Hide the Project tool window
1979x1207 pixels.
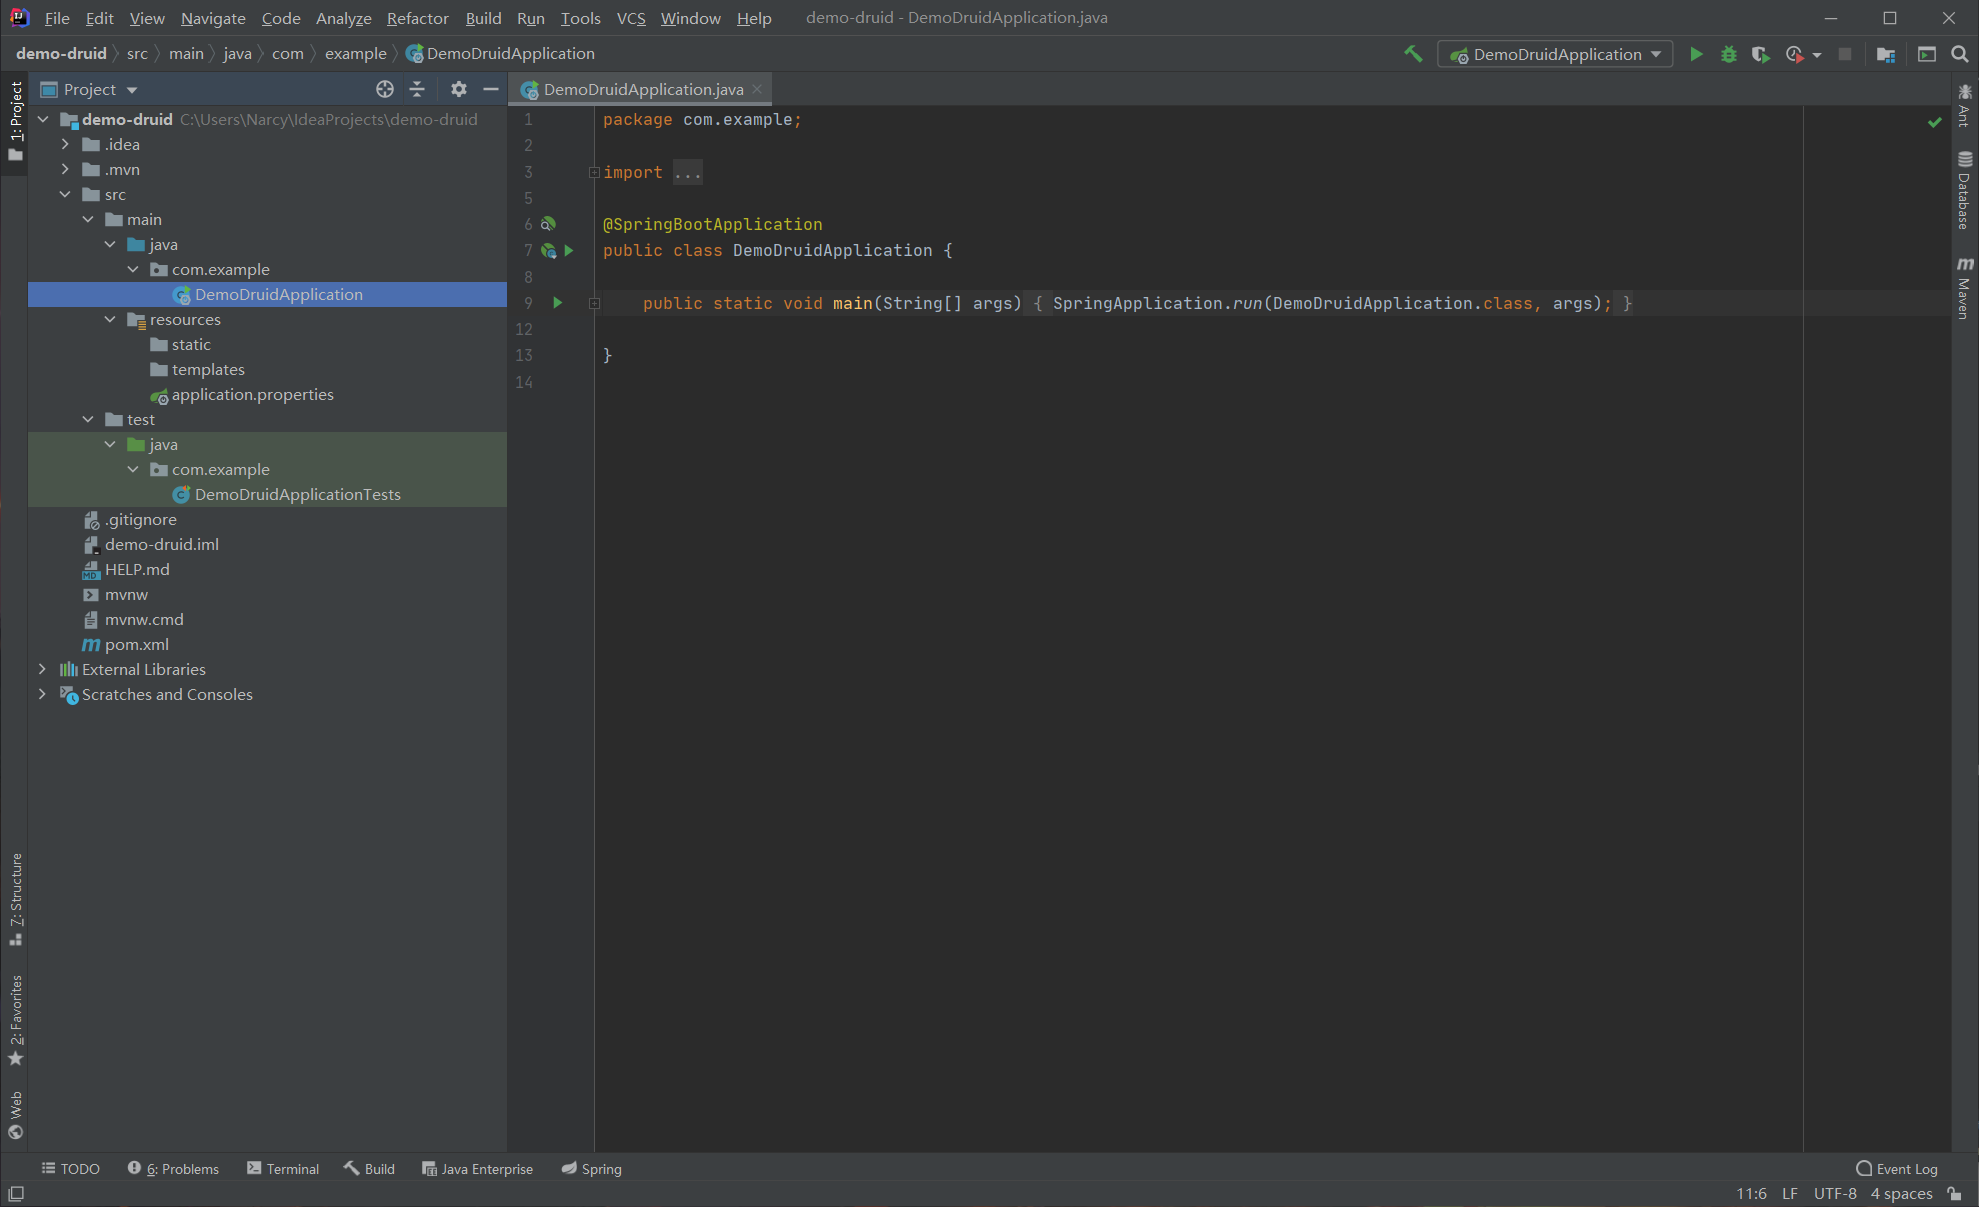coord(491,89)
